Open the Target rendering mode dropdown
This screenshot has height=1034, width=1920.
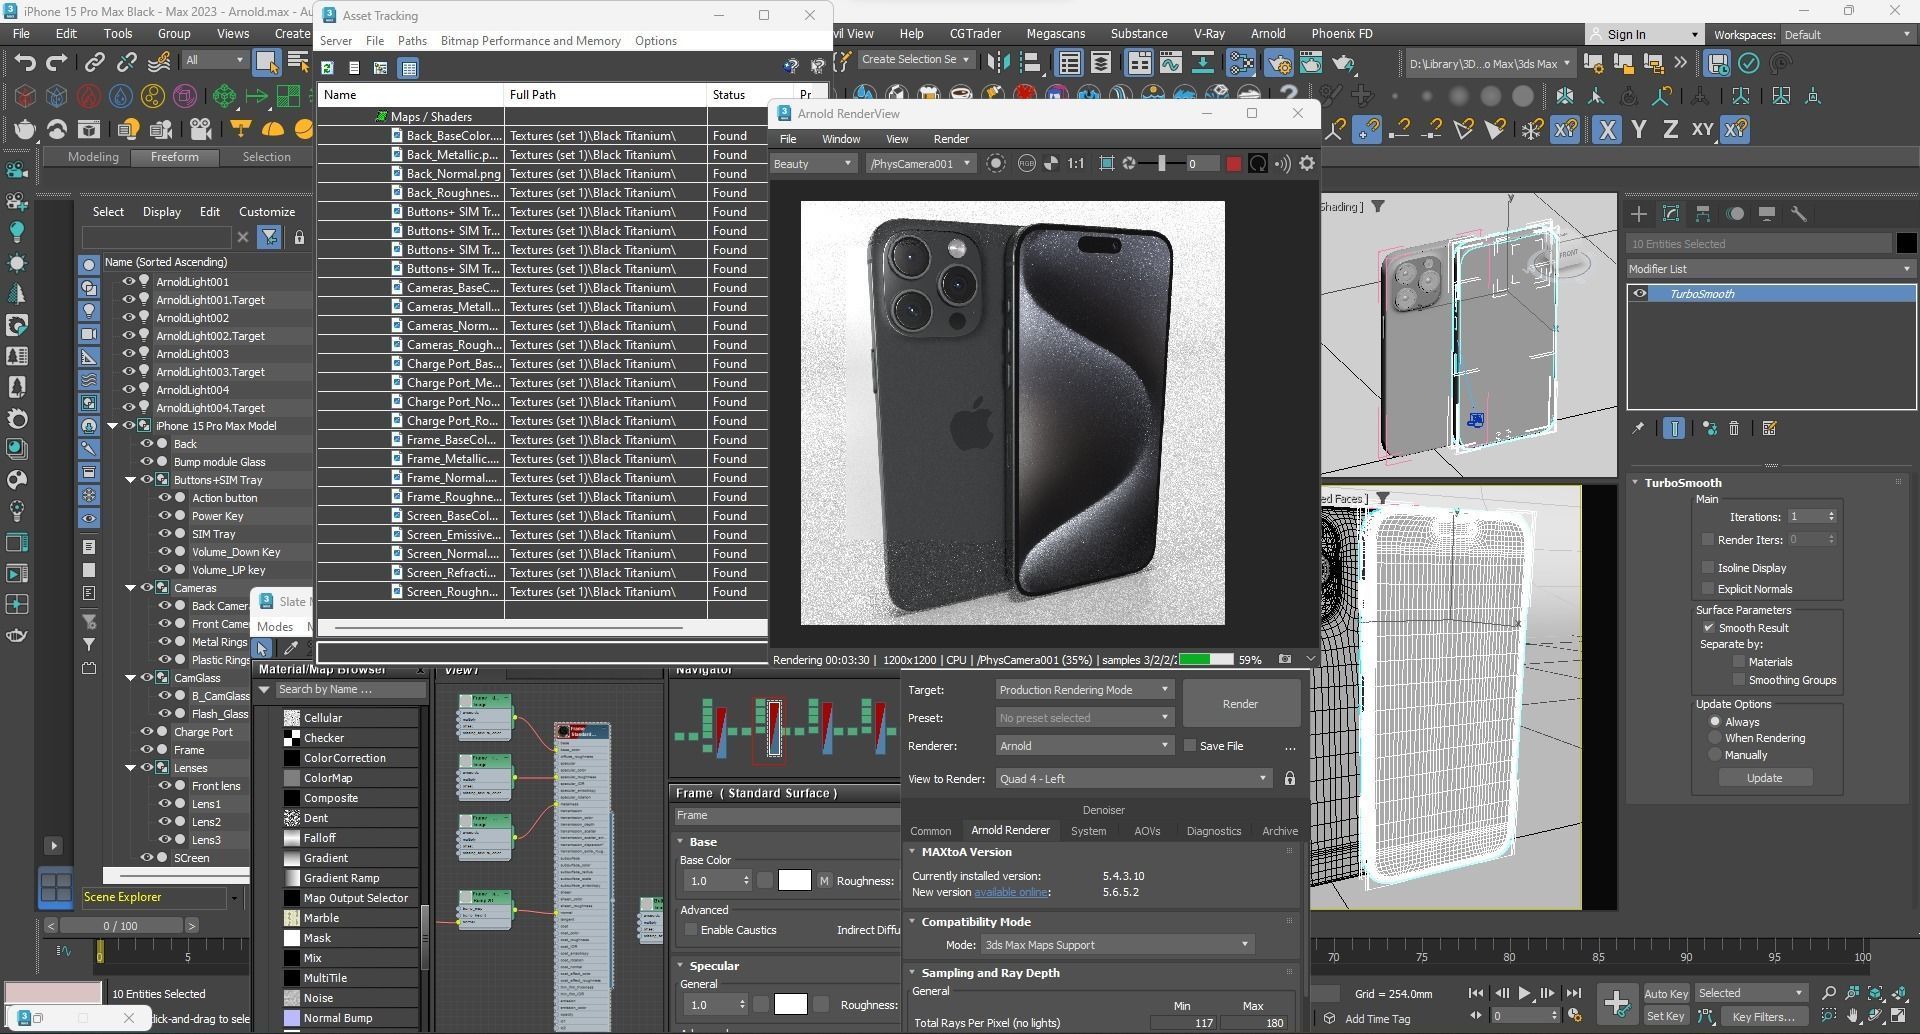[1083, 690]
